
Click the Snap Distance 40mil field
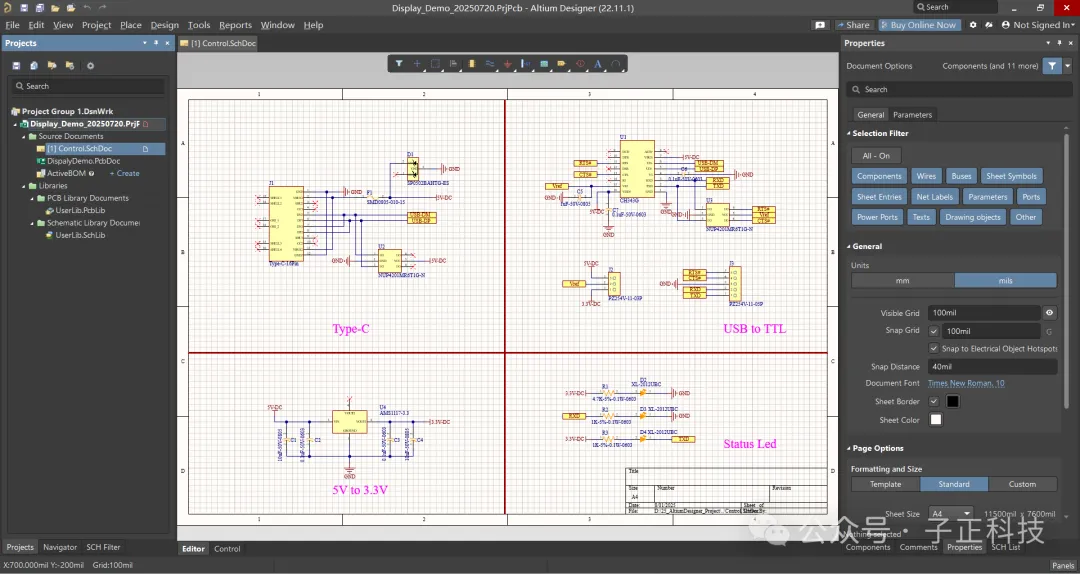point(992,367)
